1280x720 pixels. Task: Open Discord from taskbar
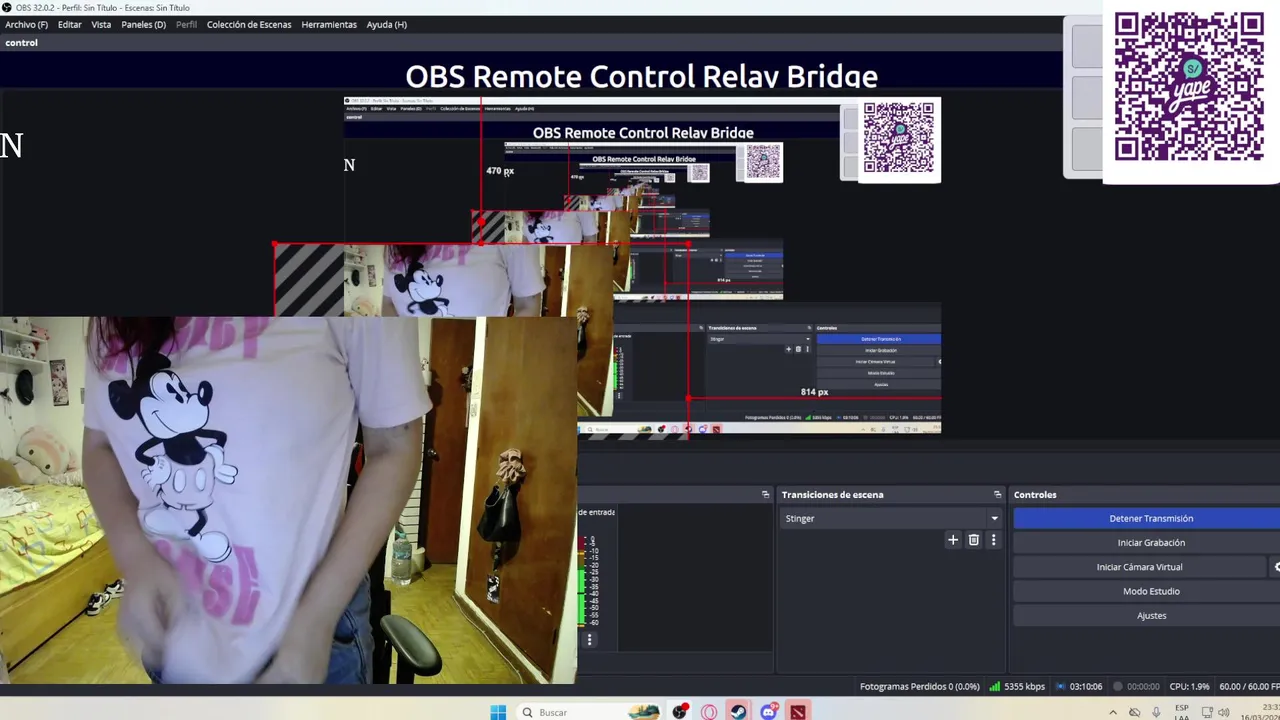pyautogui.click(x=768, y=712)
